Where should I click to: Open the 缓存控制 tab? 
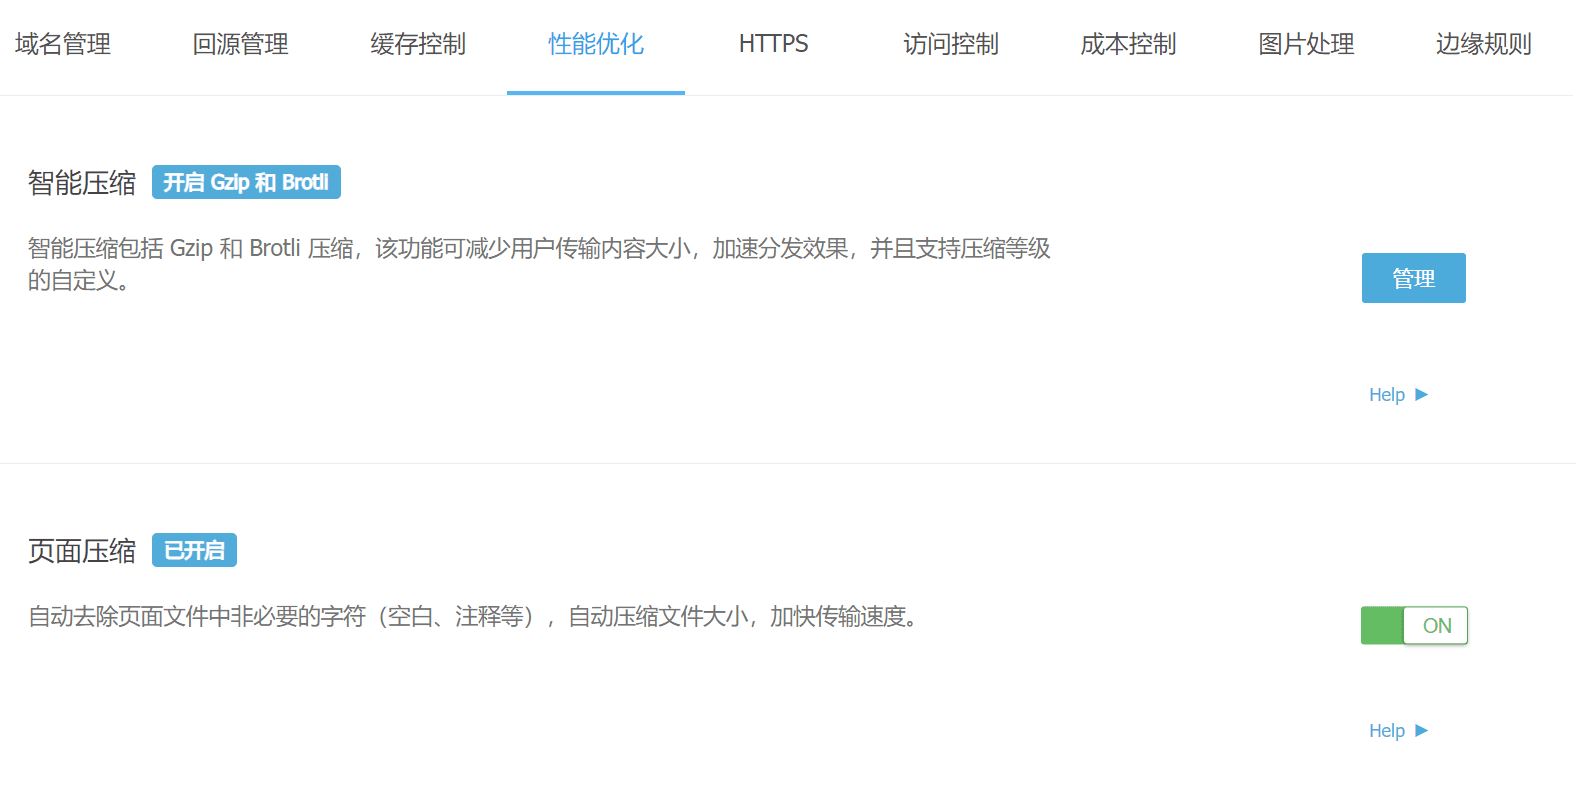click(418, 44)
